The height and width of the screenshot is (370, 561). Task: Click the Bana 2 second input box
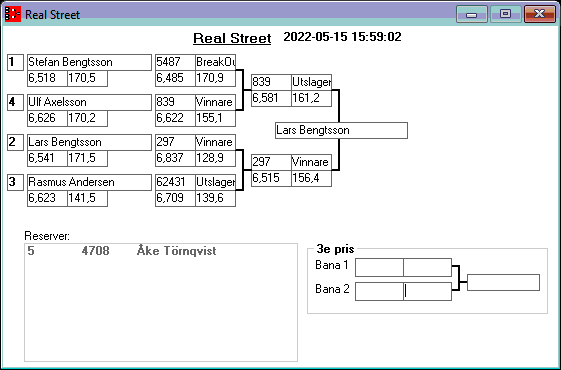(428, 291)
